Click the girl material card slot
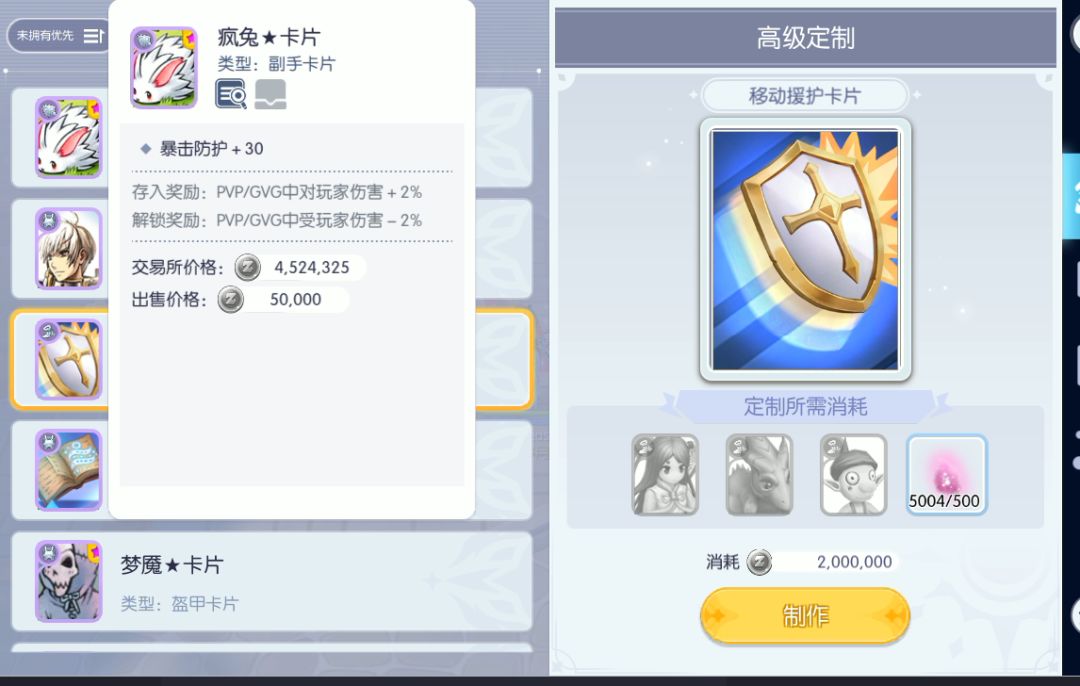This screenshot has width=1080, height=686. [x=665, y=475]
